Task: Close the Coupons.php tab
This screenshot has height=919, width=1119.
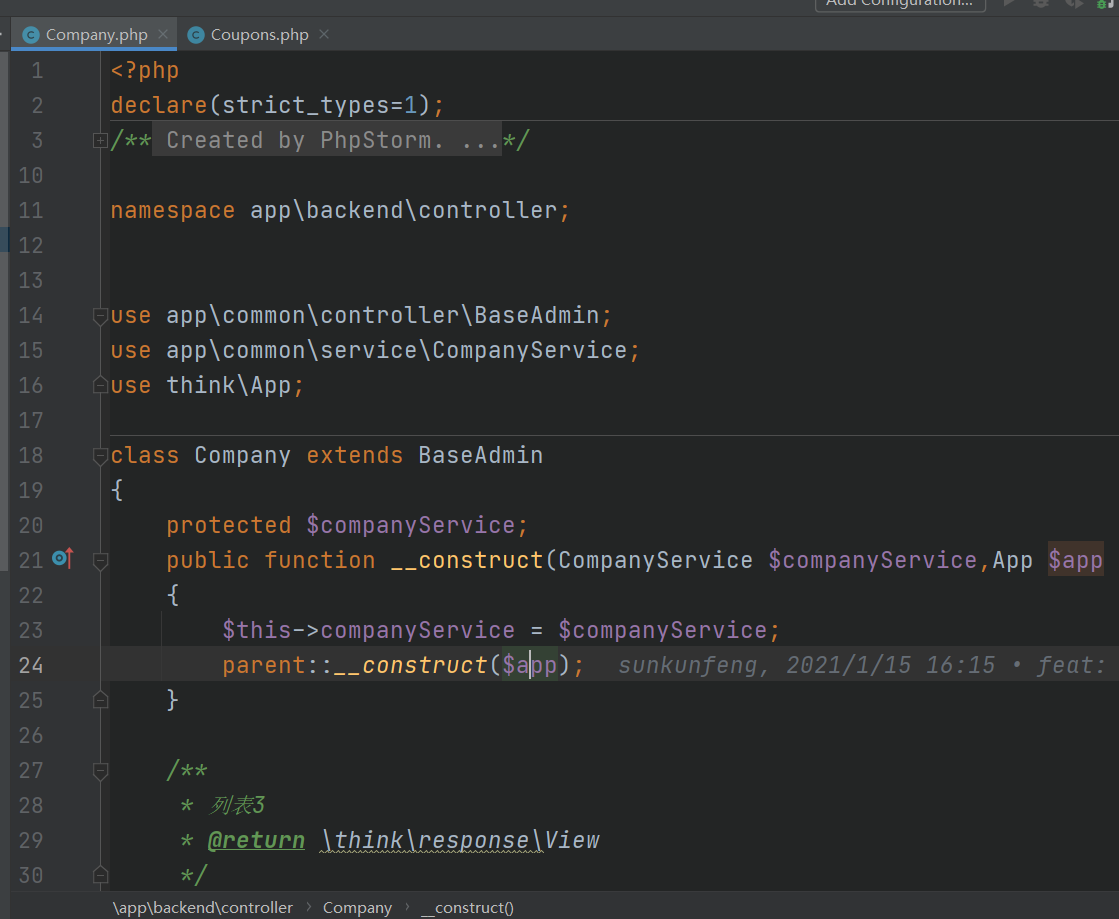Action: point(324,34)
